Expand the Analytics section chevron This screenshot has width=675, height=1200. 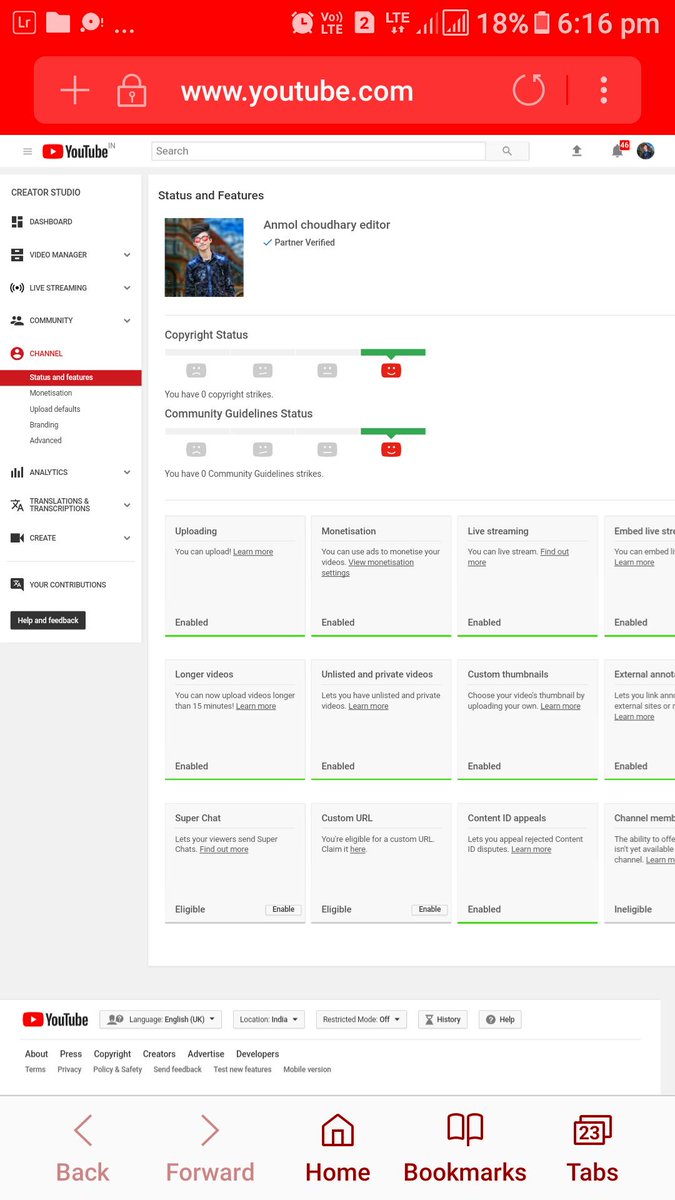127,472
